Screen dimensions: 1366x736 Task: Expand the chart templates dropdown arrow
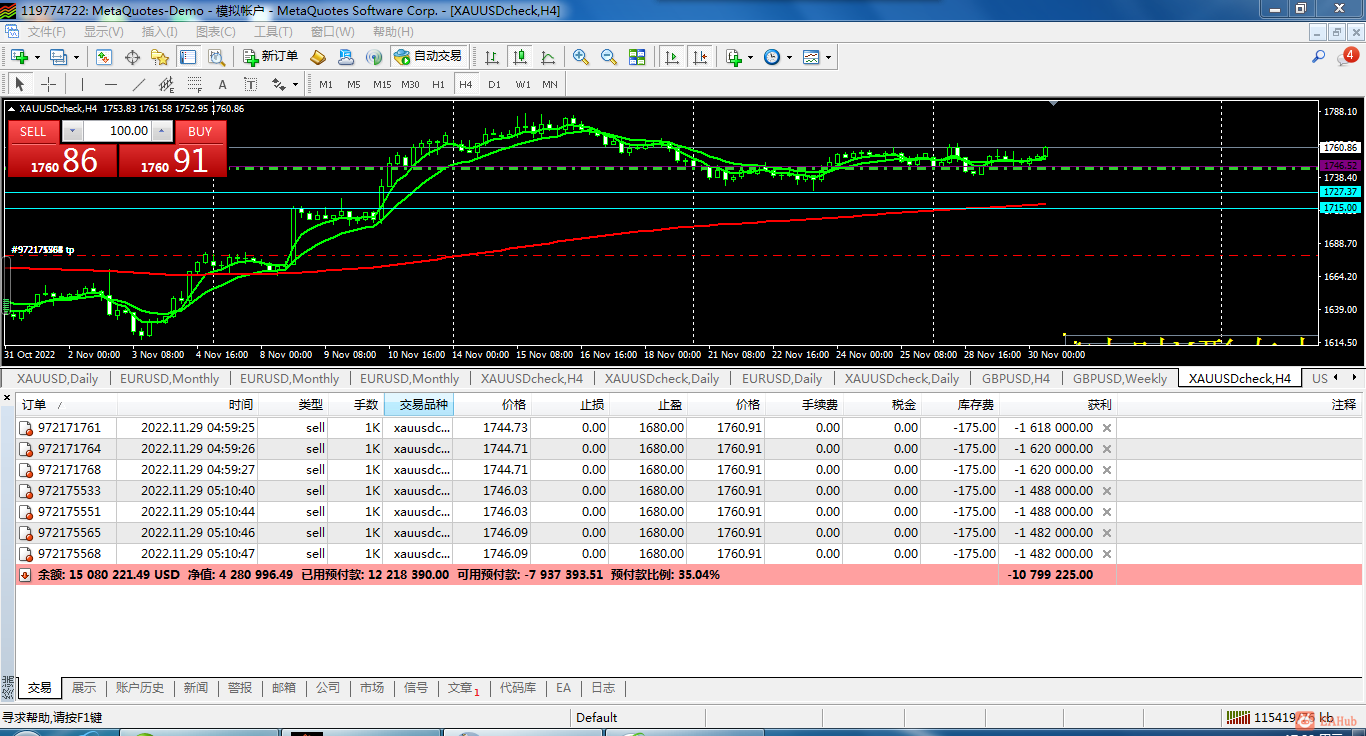[x=828, y=58]
